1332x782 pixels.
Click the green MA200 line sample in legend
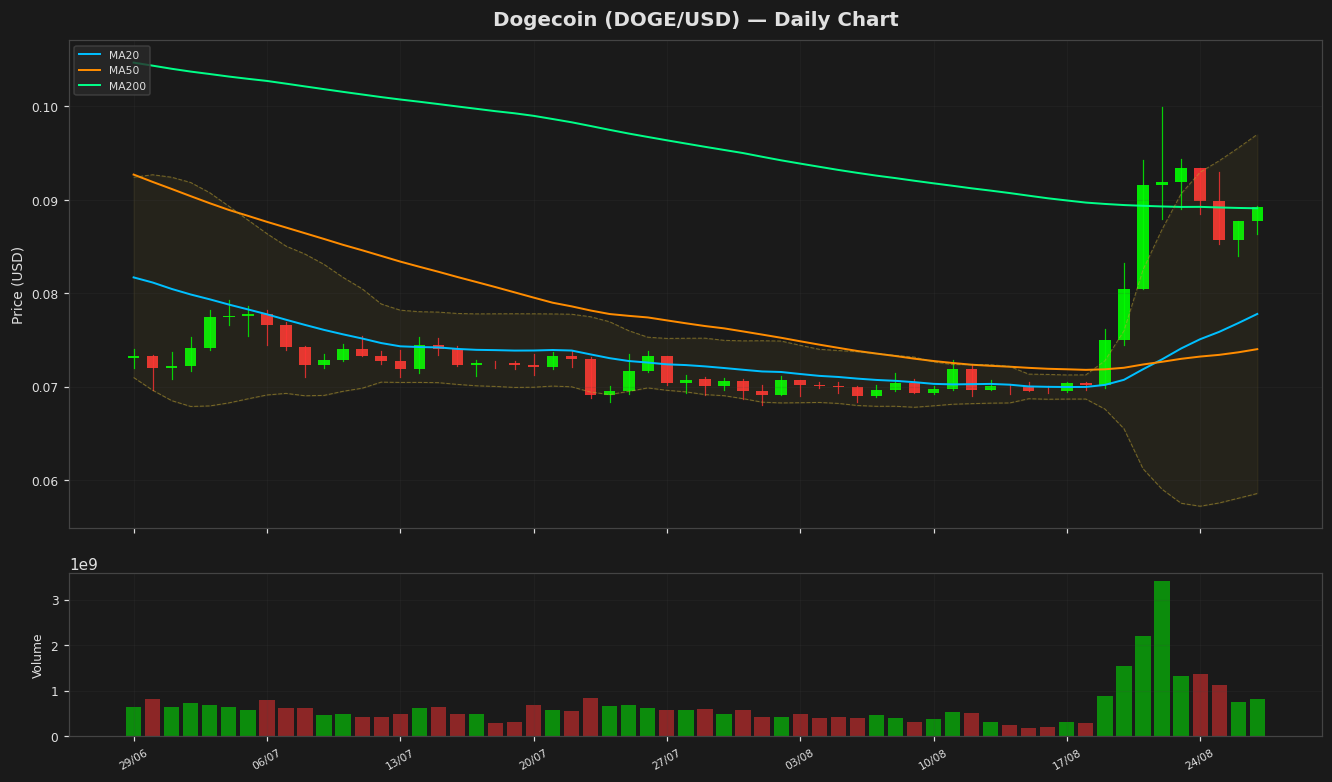click(90, 86)
